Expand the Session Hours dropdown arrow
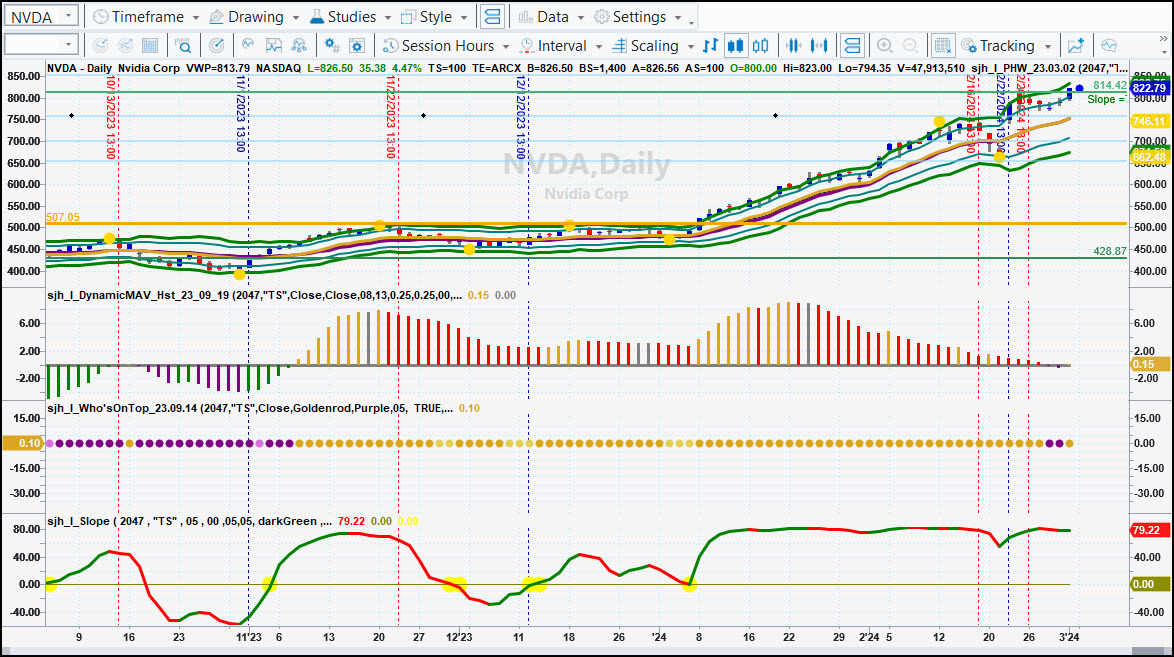This screenshot has height=657, width=1174. (x=506, y=46)
